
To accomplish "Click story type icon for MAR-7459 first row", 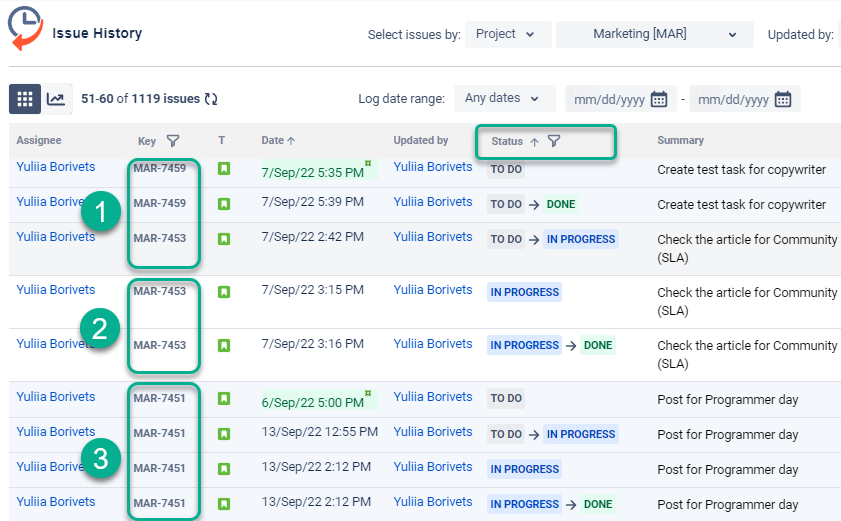I will (x=224, y=168).
